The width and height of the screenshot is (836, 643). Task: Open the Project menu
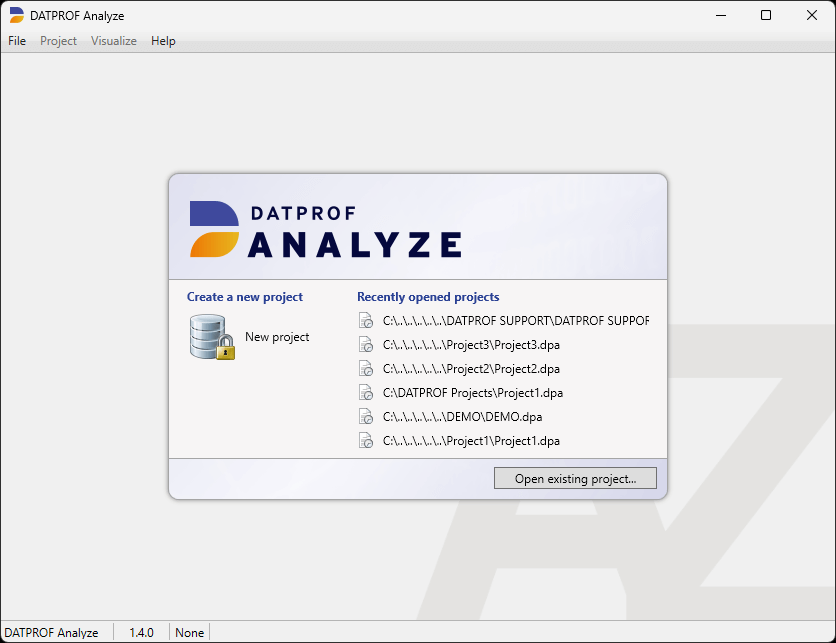pyautogui.click(x=58, y=41)
